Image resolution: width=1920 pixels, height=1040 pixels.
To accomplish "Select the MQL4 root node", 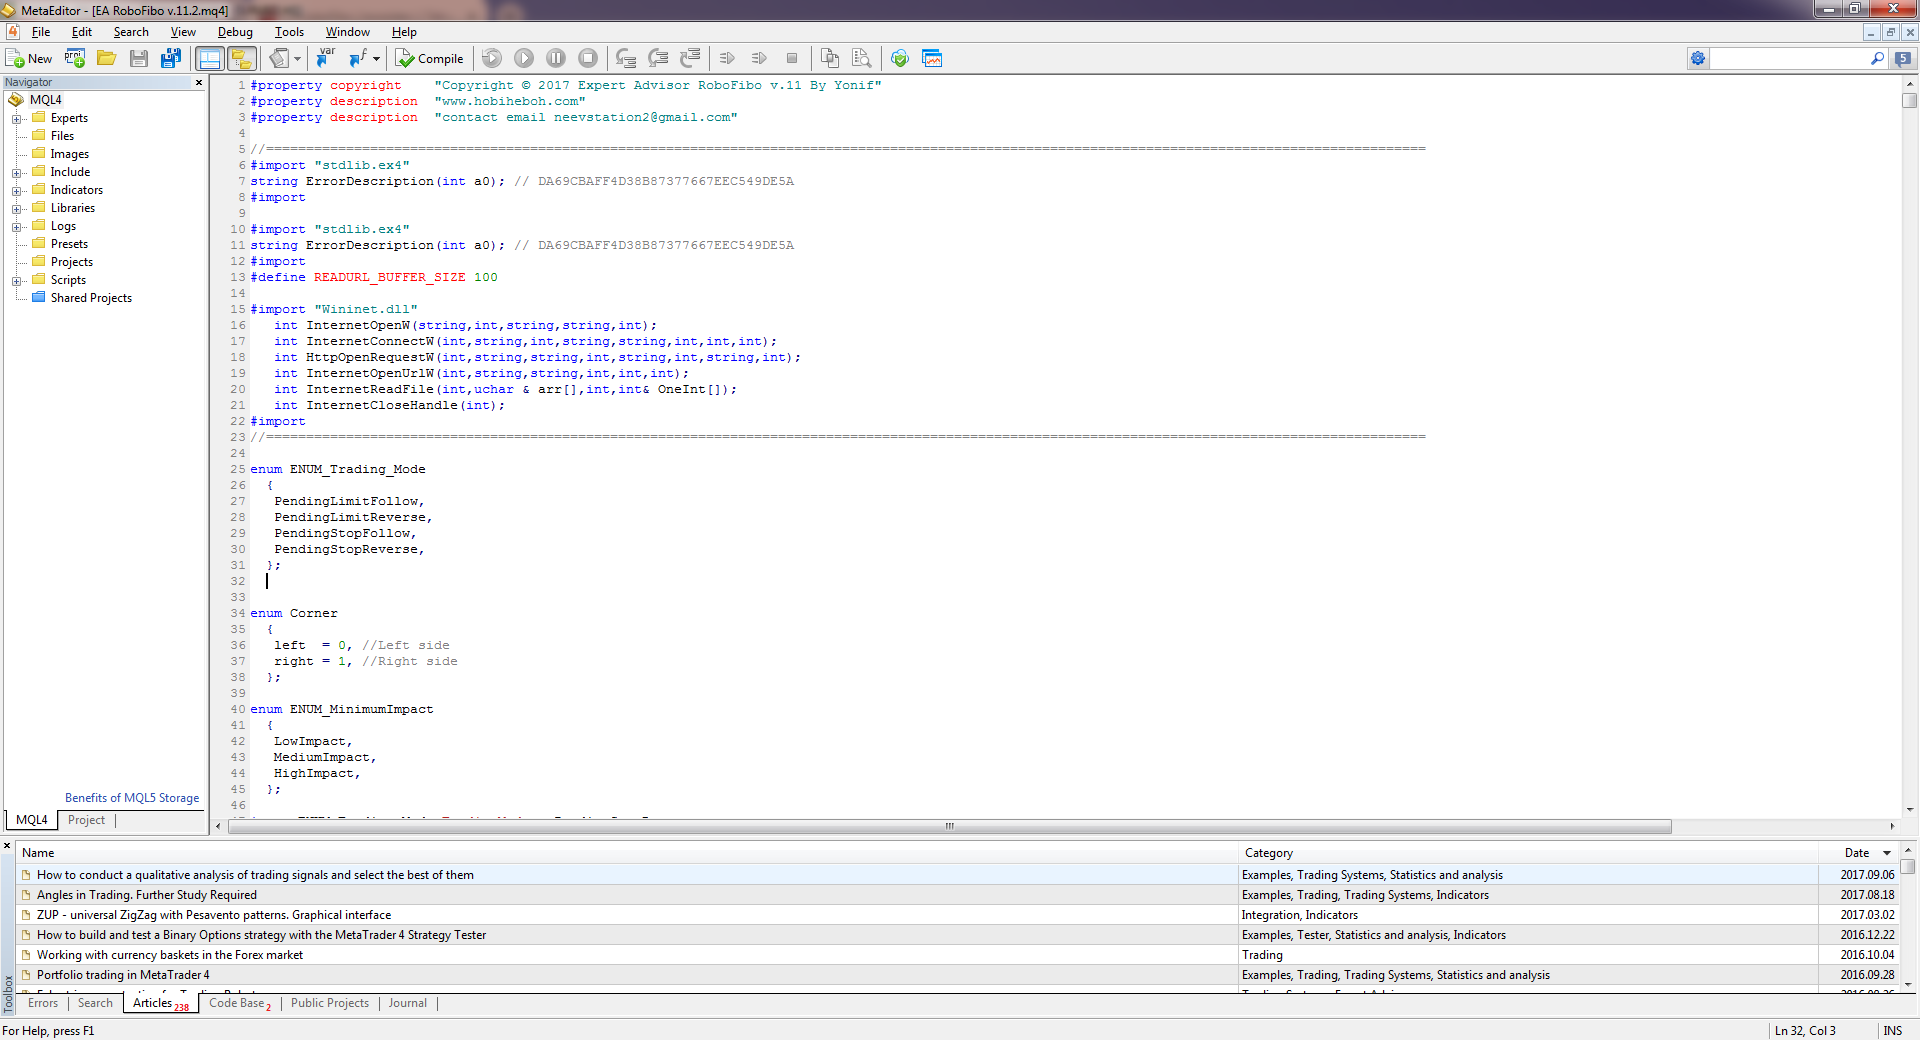I will pyautogui.click(x=45, y=100).
